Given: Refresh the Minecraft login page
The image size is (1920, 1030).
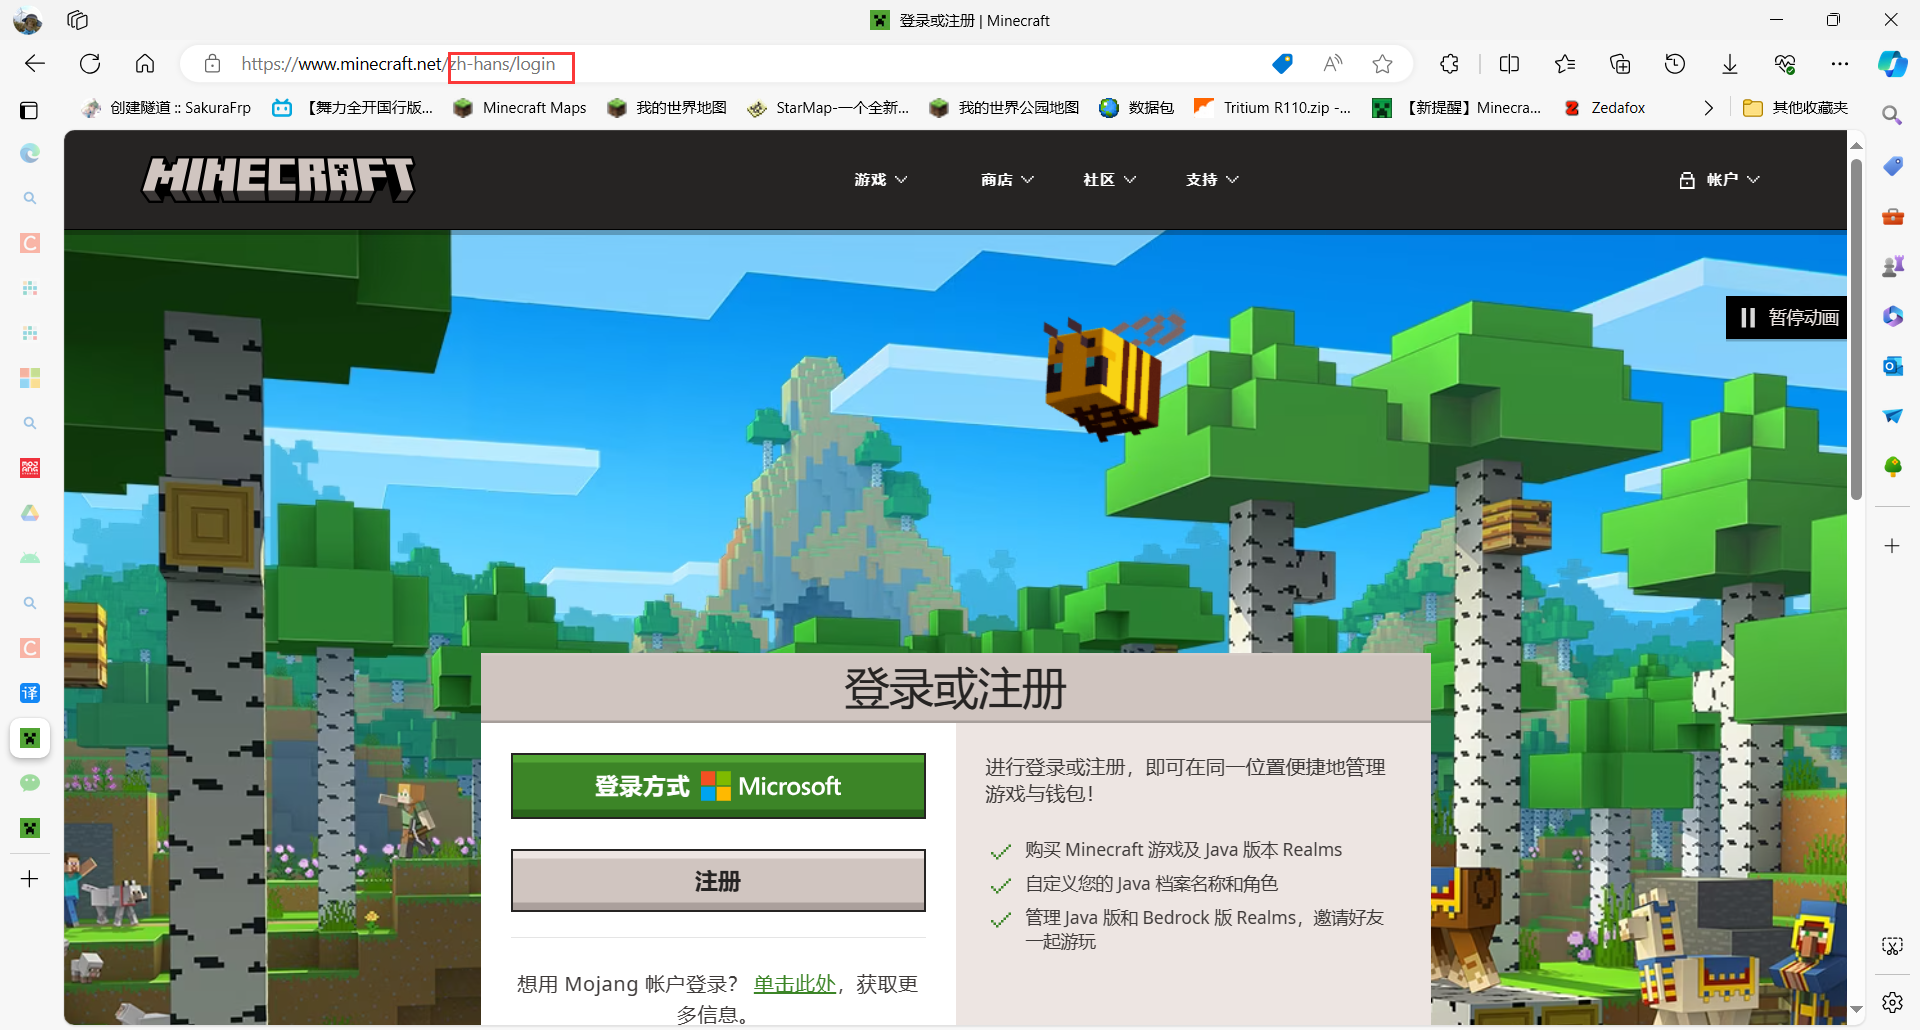Looking at the screenshot, I should [90, 64].
